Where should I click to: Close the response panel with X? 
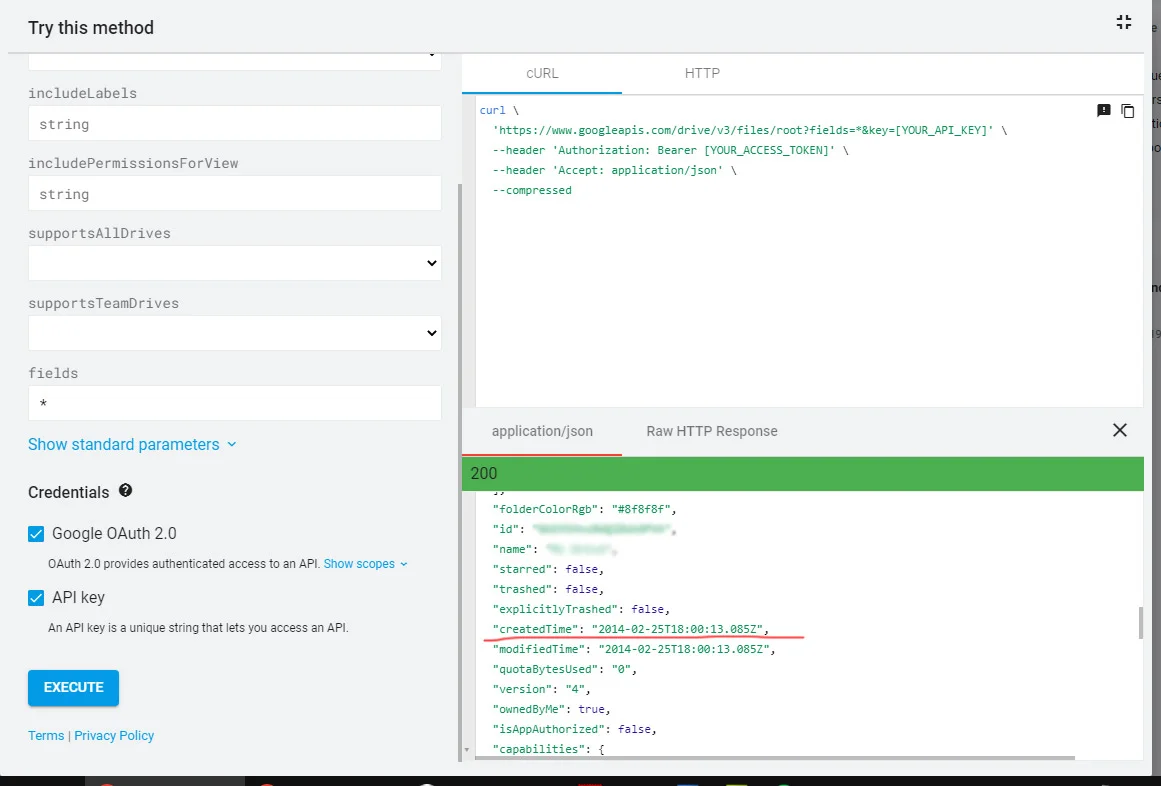click(x=1119, y=430)
